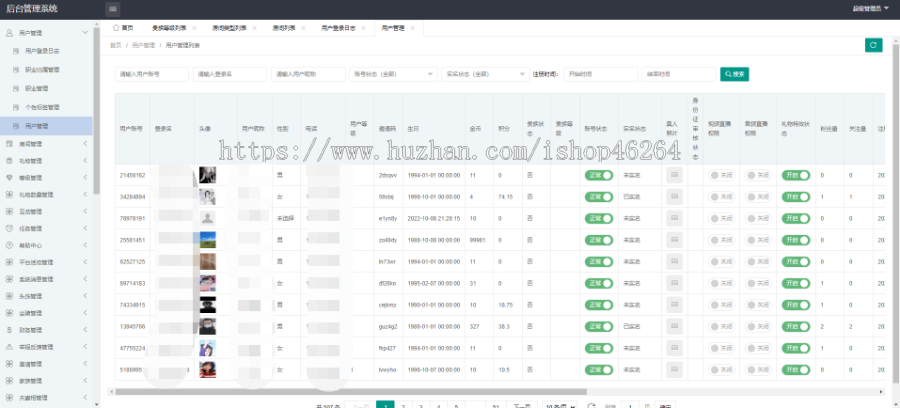Click the user icon beside top 用户管理 menu

[x=9, y=33]
